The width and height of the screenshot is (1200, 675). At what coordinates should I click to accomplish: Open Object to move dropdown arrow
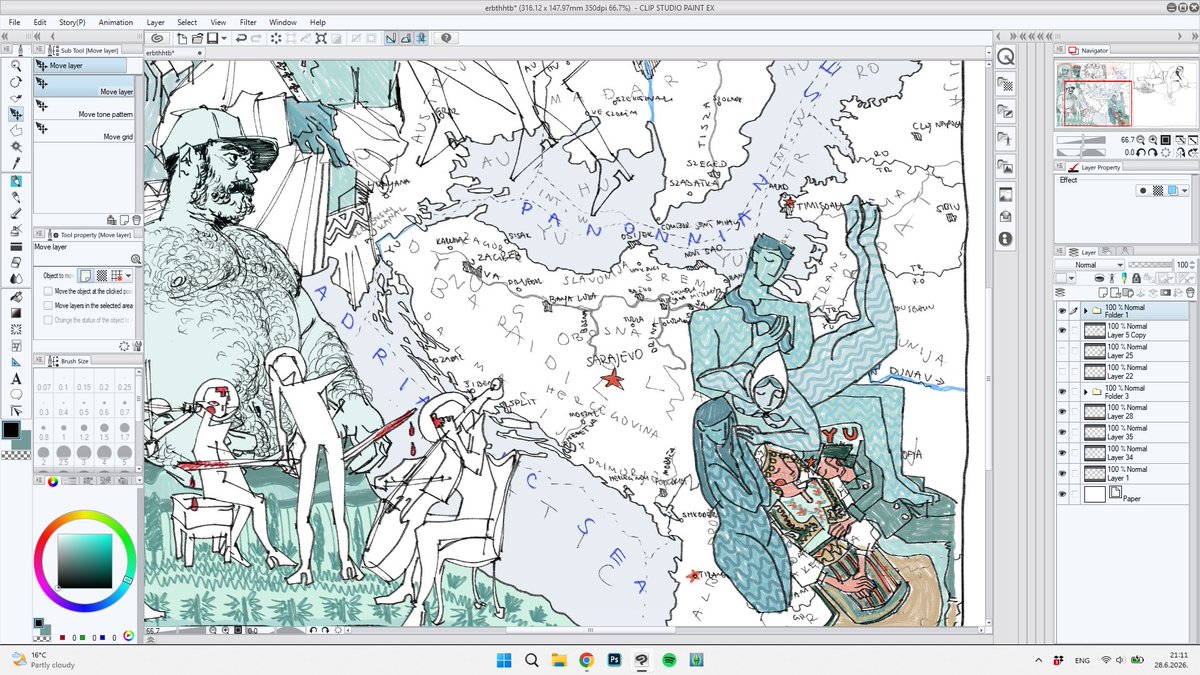click(x=129, y=274)
